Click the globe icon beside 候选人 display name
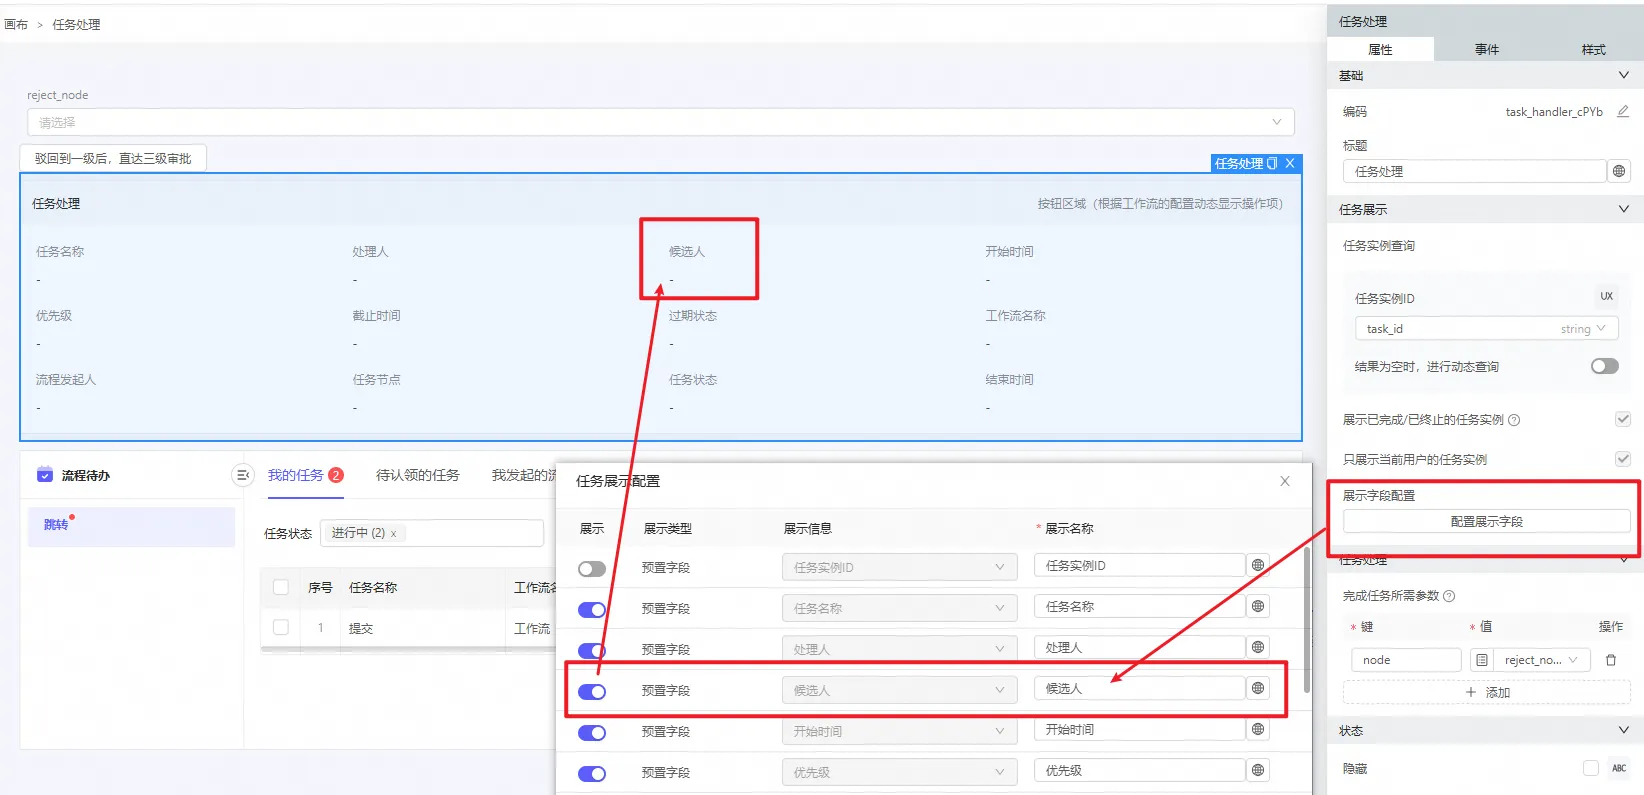 (x=1258, y=688)
